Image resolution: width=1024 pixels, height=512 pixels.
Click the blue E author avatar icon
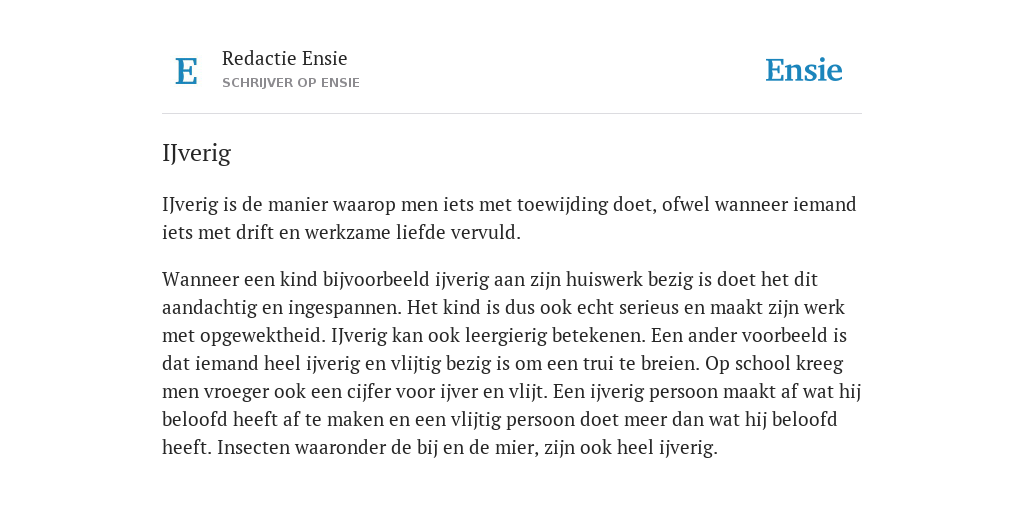[x=186, y=71]
